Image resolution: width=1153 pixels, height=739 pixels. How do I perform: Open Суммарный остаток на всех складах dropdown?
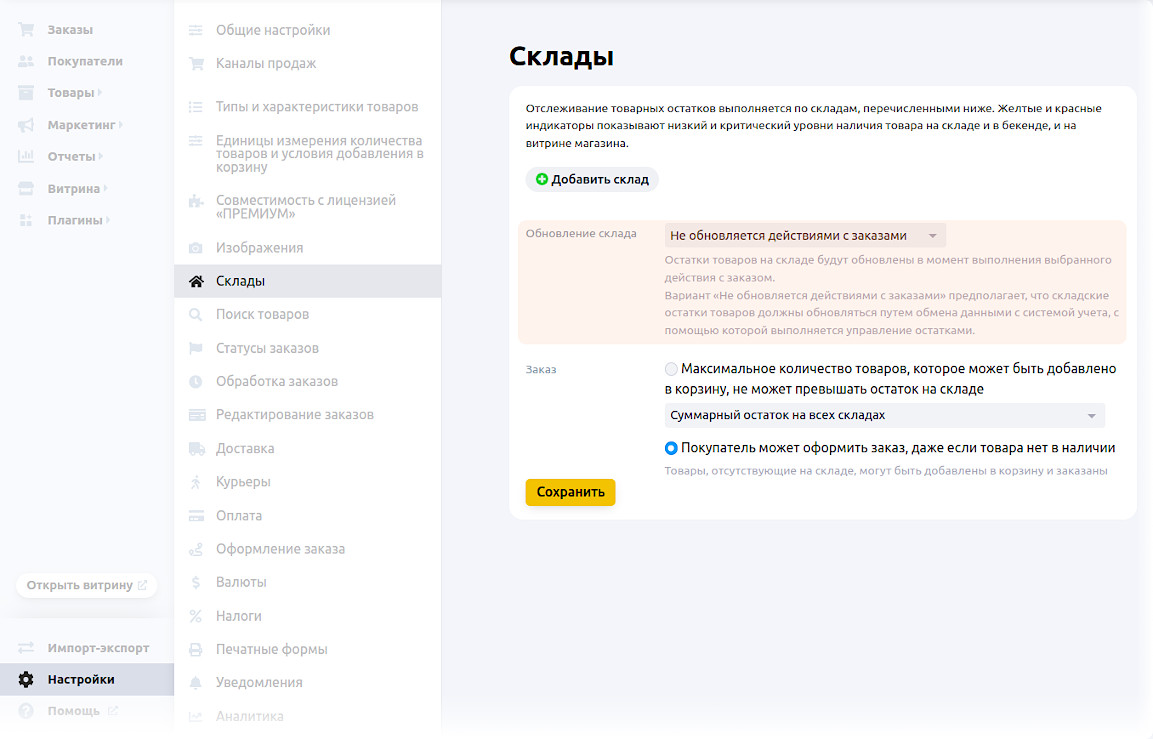884,415
